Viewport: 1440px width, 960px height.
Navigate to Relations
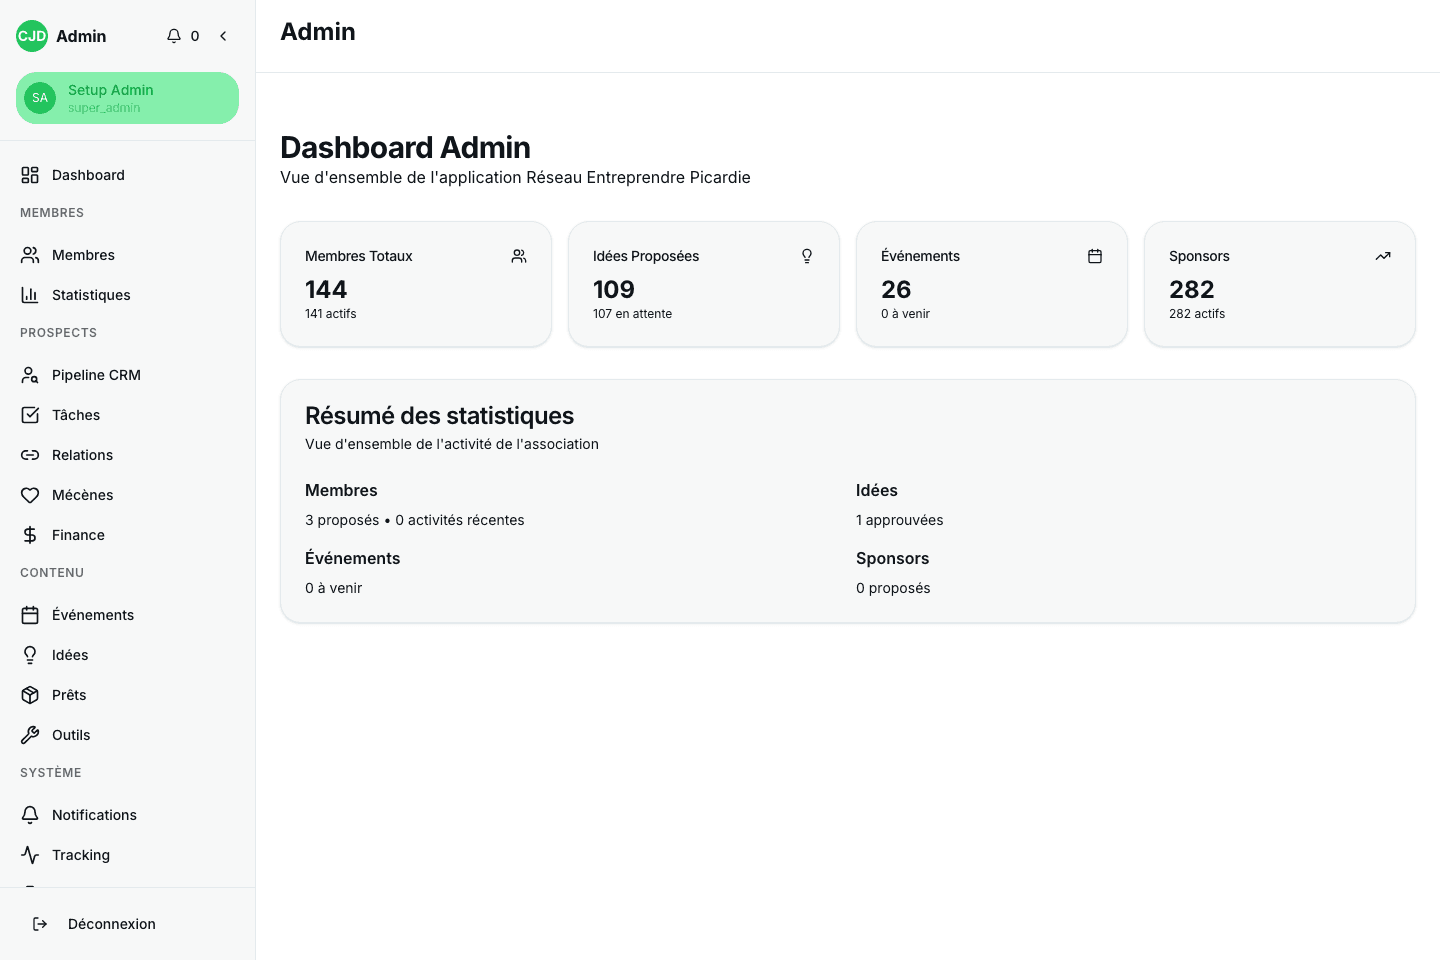127,455
